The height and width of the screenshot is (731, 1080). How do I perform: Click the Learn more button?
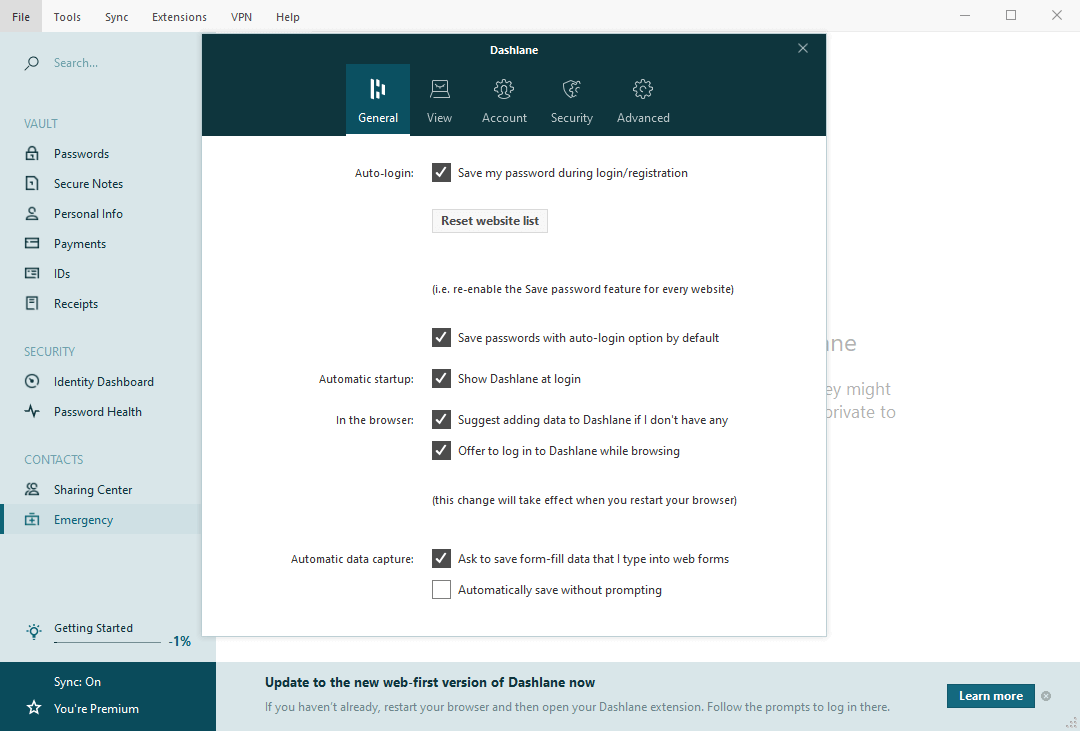coord(990,696)
